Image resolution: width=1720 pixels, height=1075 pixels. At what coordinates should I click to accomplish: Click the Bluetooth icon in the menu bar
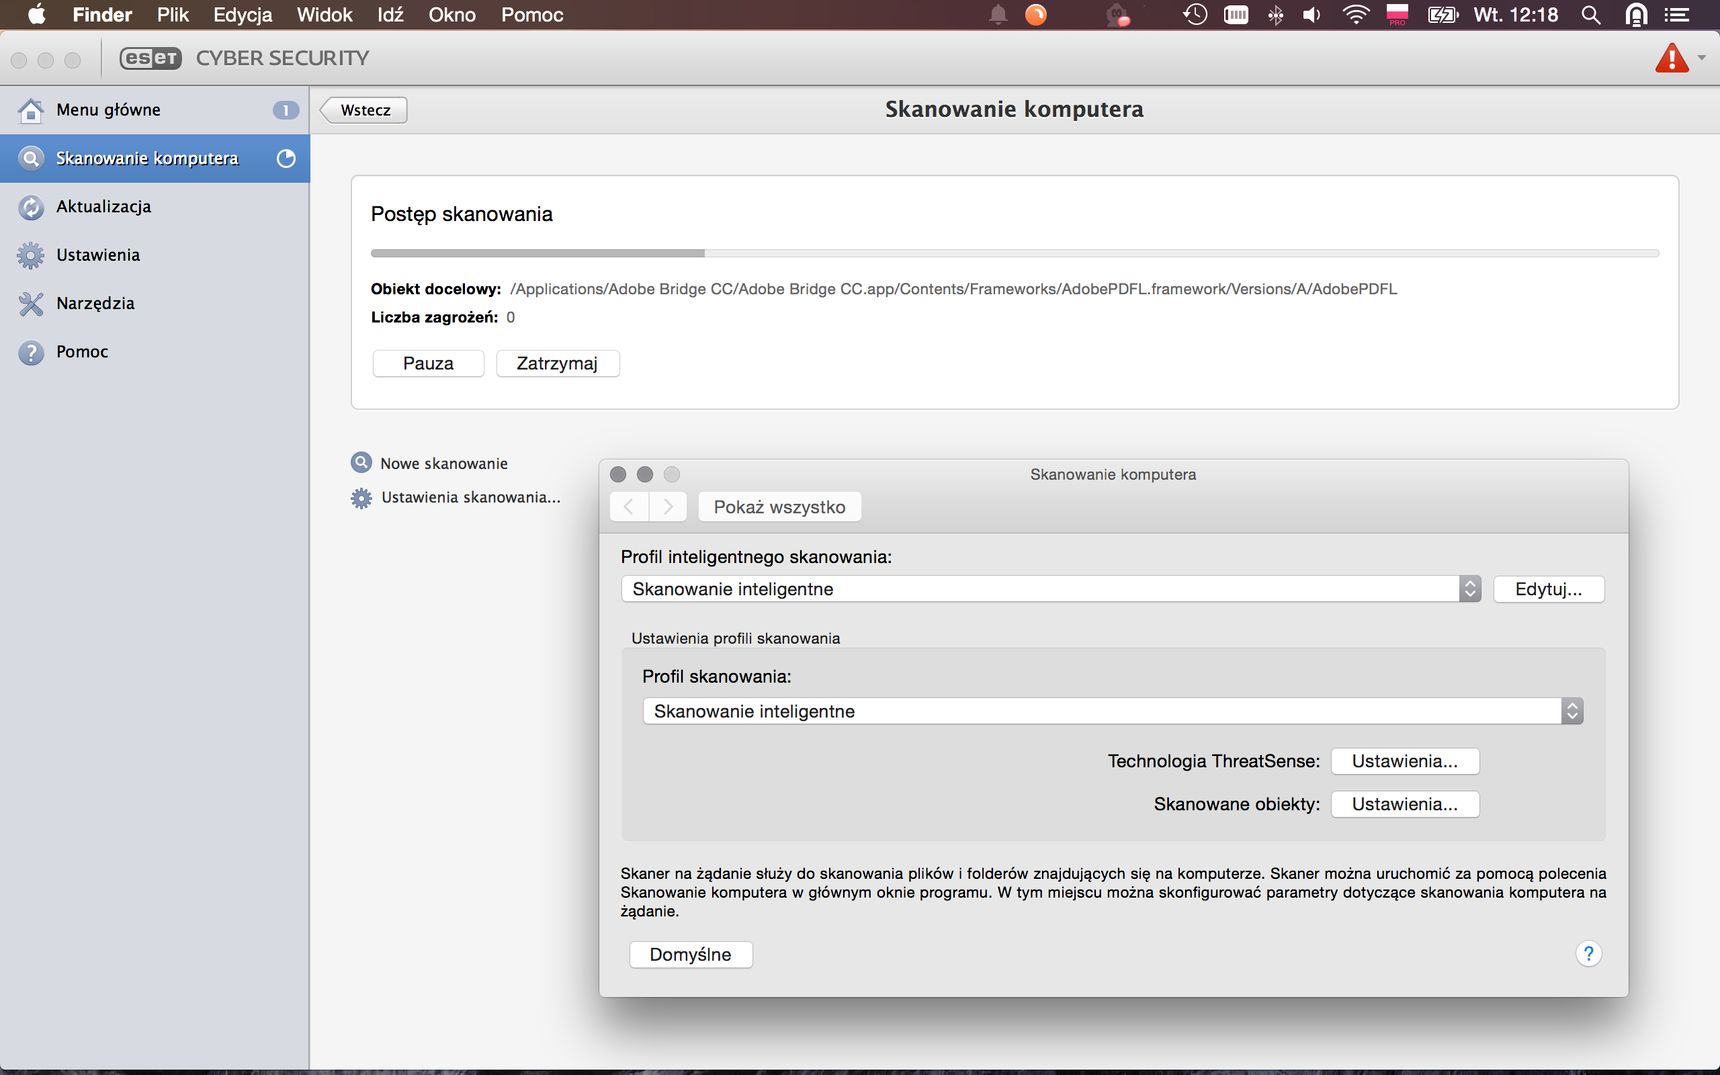[x=1275, y=14]
